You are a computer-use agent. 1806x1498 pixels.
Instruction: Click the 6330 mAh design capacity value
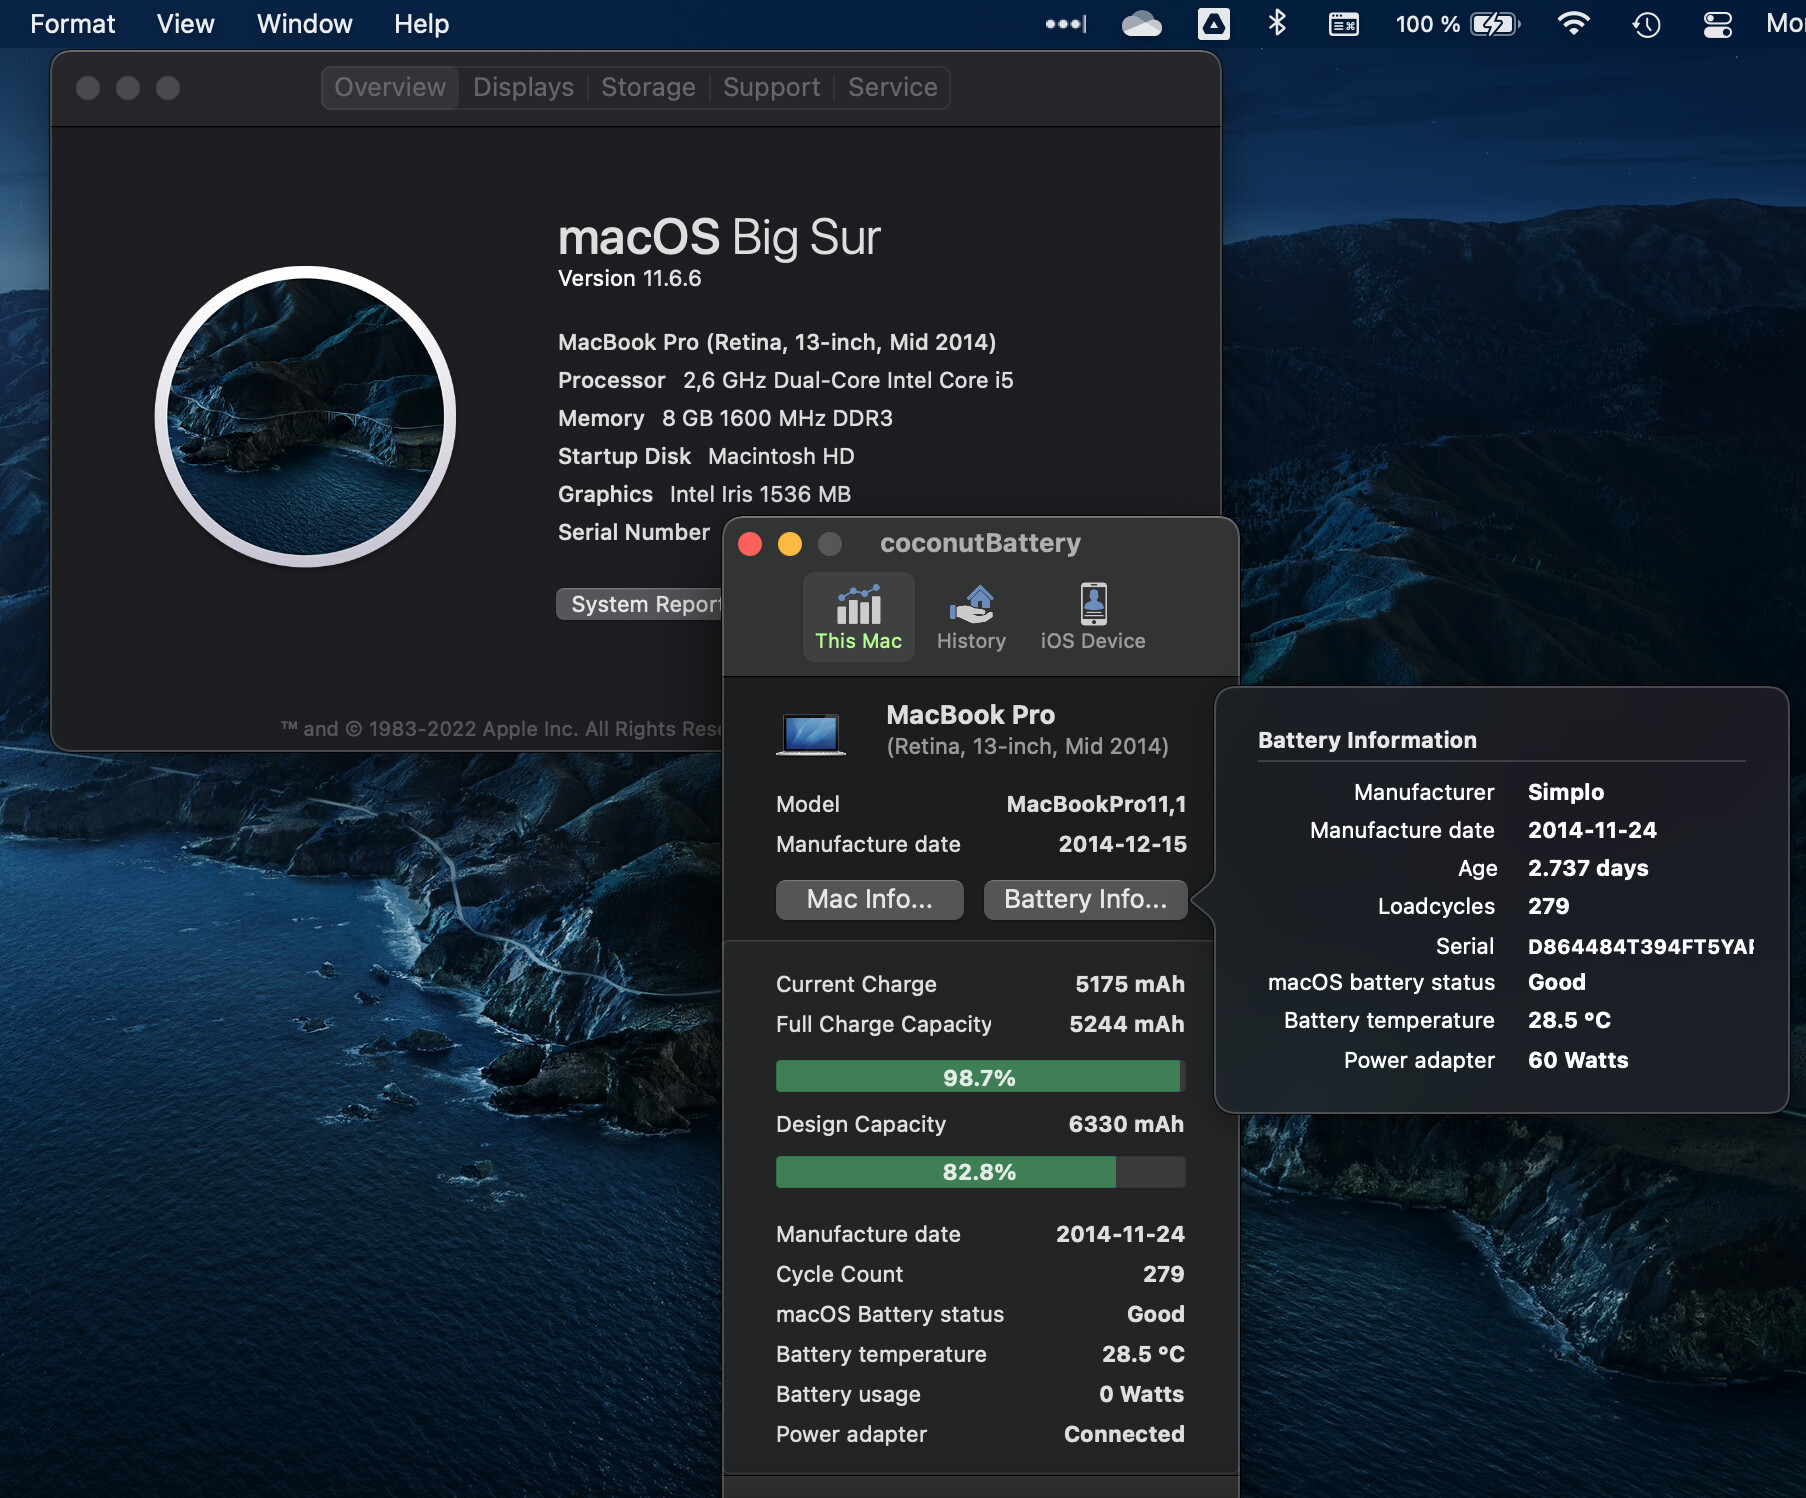tap(1126, 1124)
